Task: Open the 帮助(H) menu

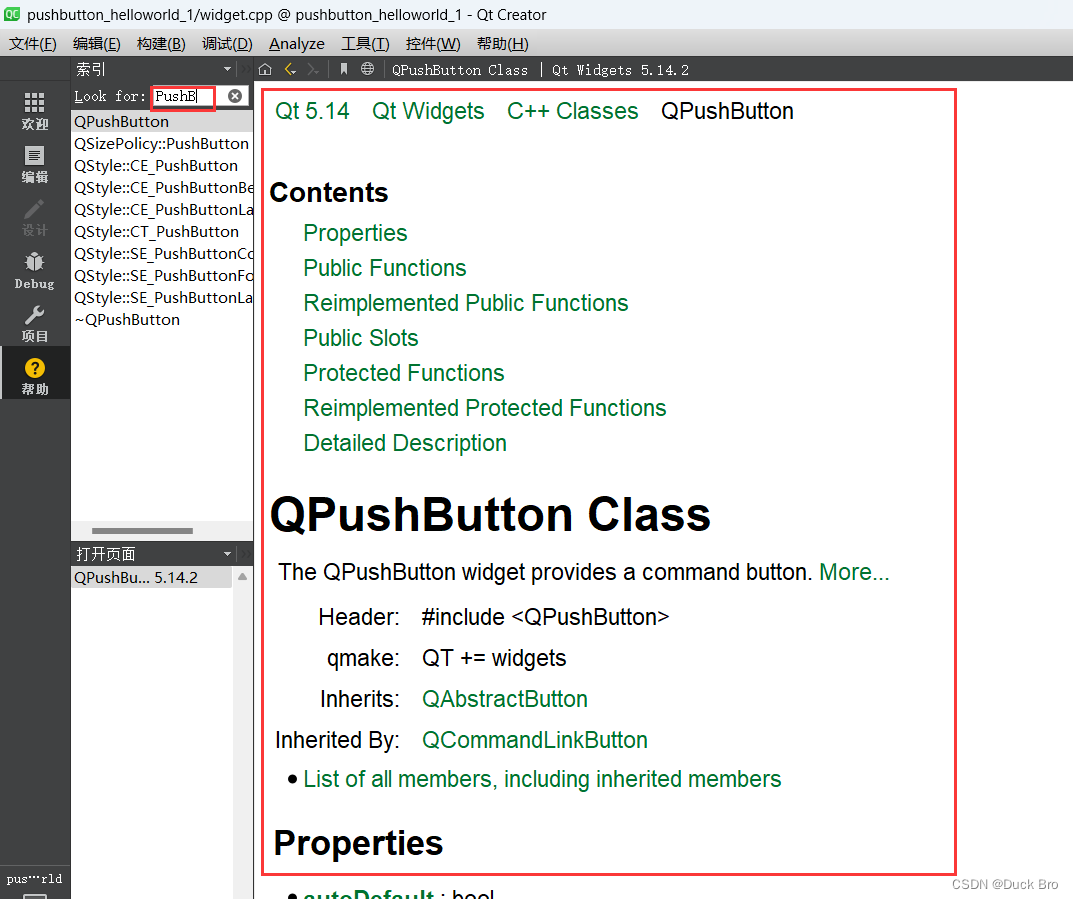Action: (502, 44)
